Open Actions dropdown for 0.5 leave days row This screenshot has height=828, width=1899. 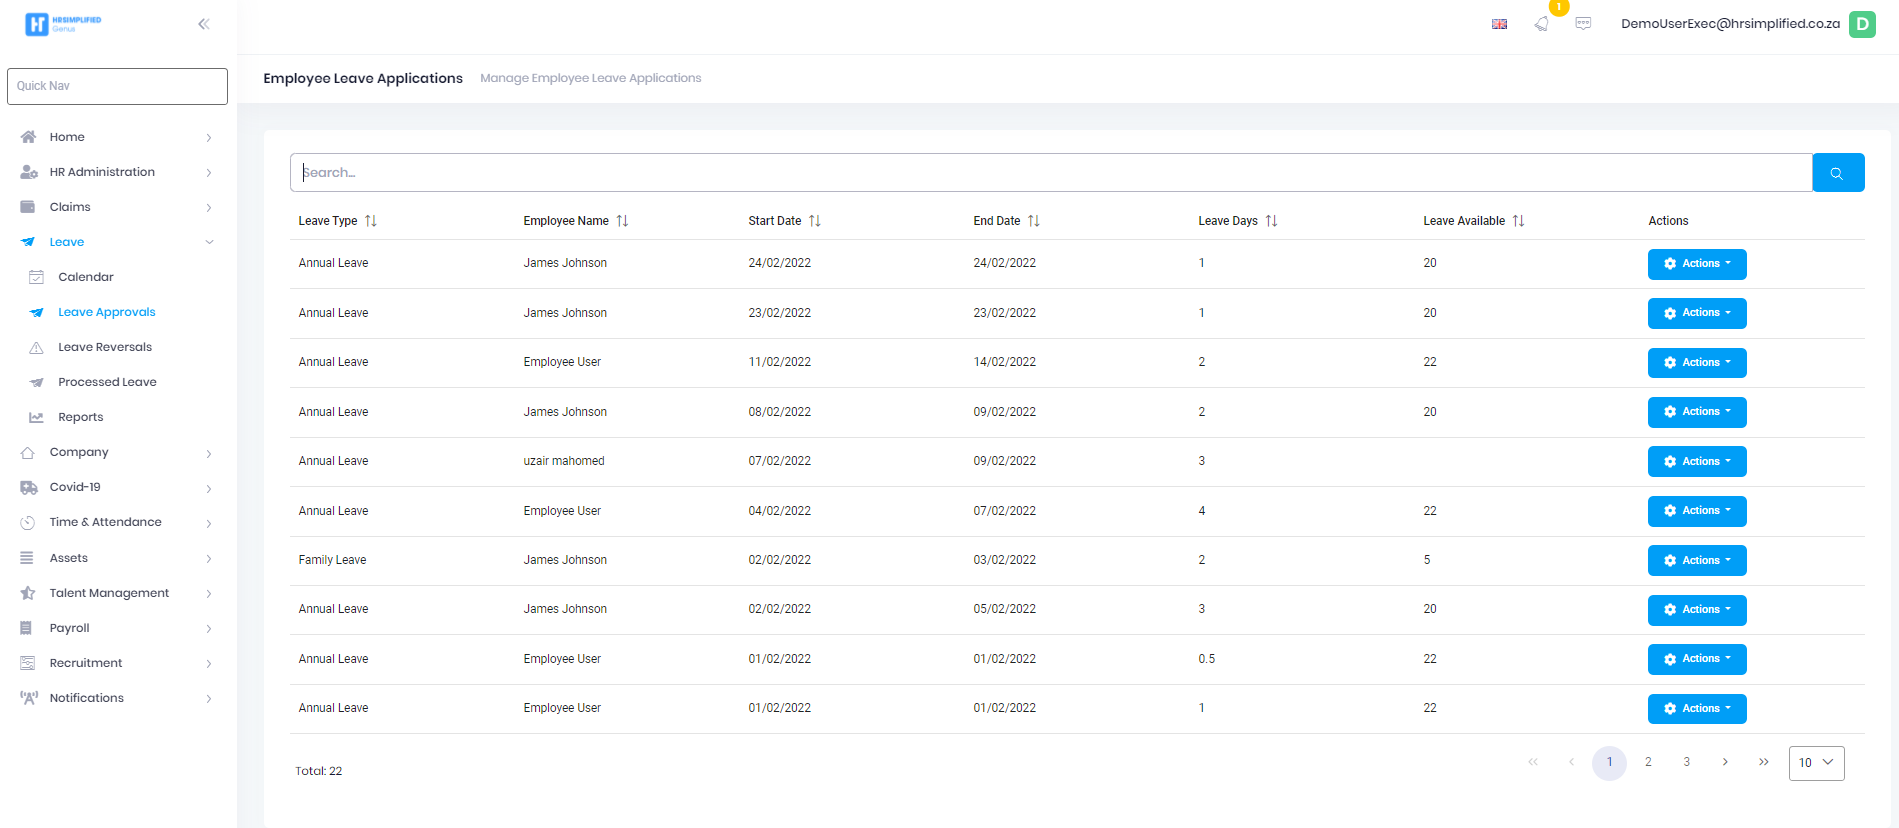click(1697, 659)
